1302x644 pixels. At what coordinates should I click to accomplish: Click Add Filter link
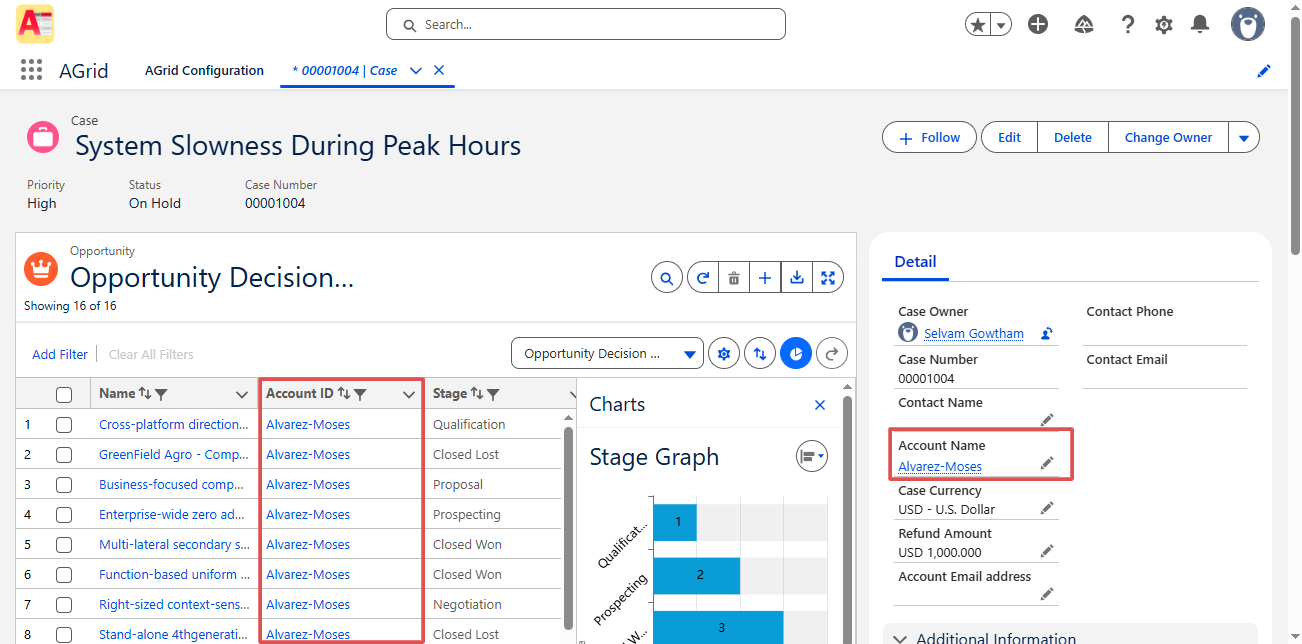coord(60,354)
